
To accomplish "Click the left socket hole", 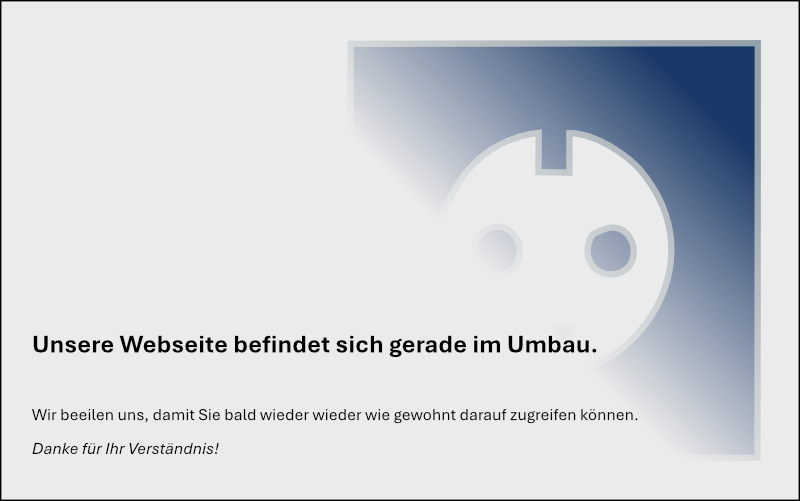I will 497,250.
